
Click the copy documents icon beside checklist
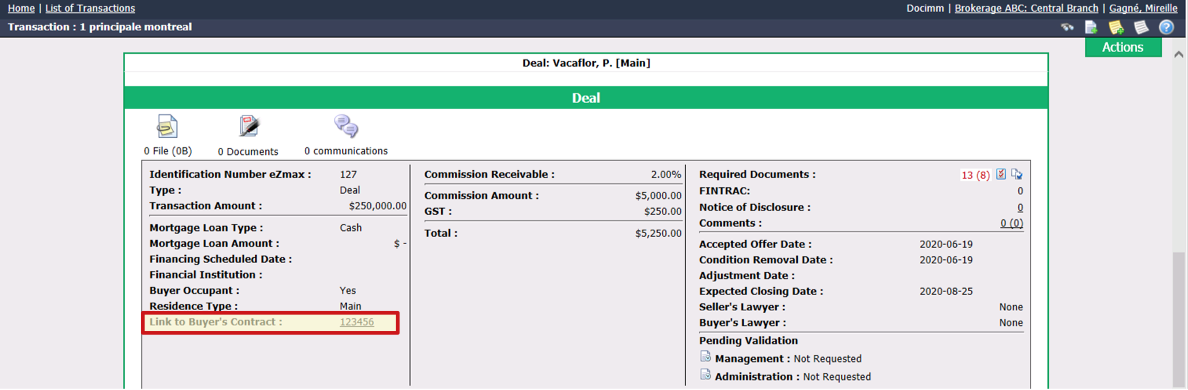pos(1017,174)
